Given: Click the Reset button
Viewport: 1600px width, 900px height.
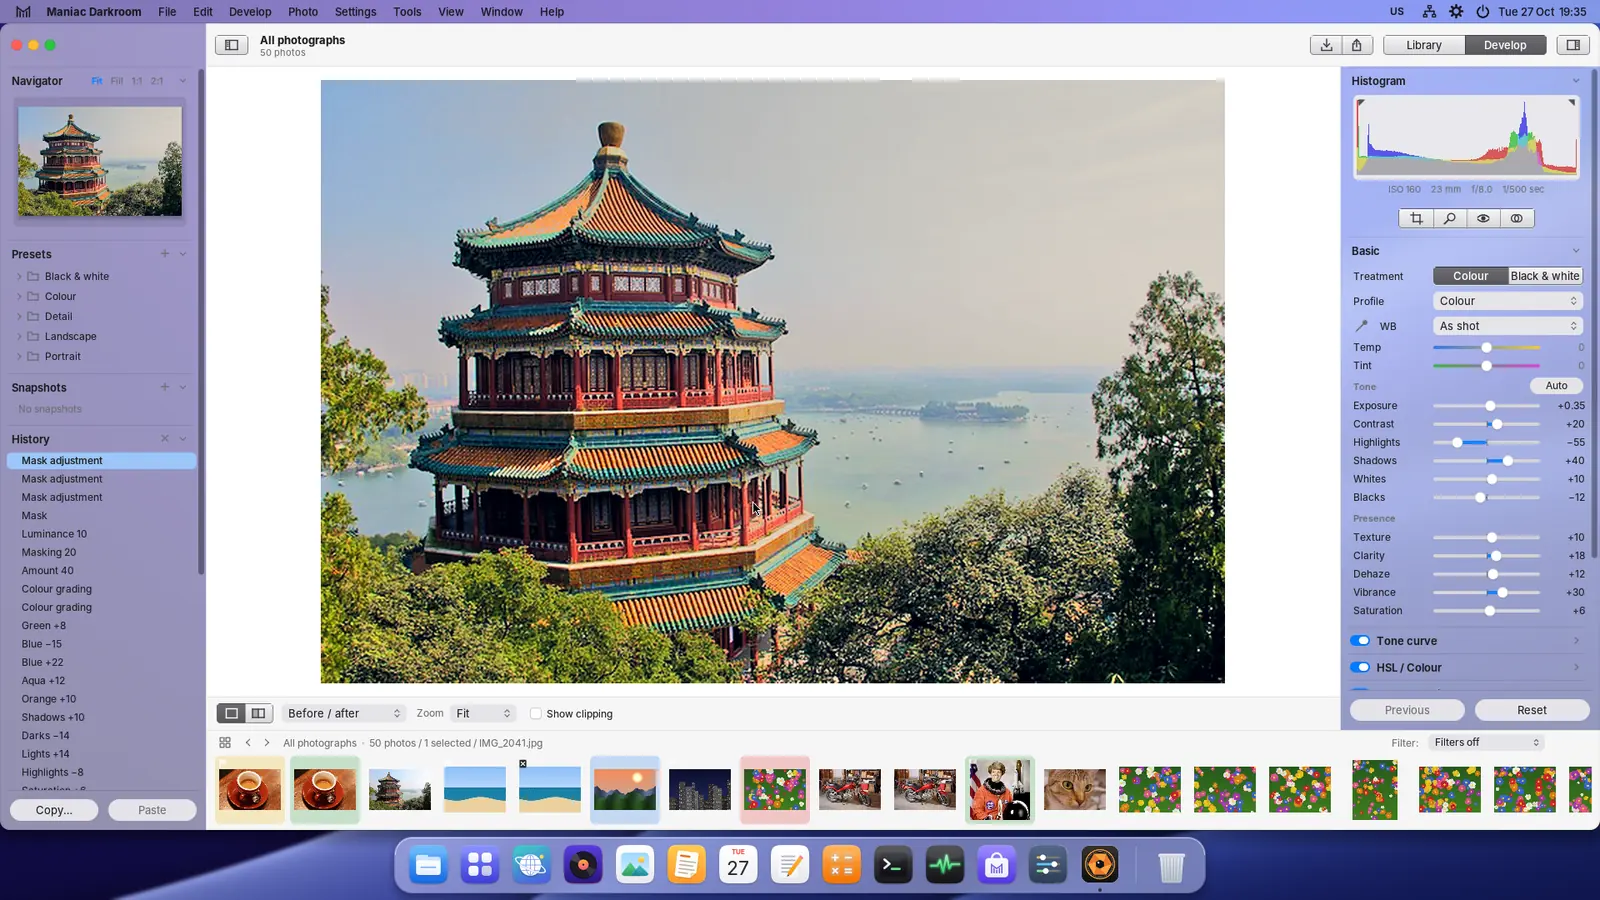Looking at the screenshot, I should pos(1531,710).
